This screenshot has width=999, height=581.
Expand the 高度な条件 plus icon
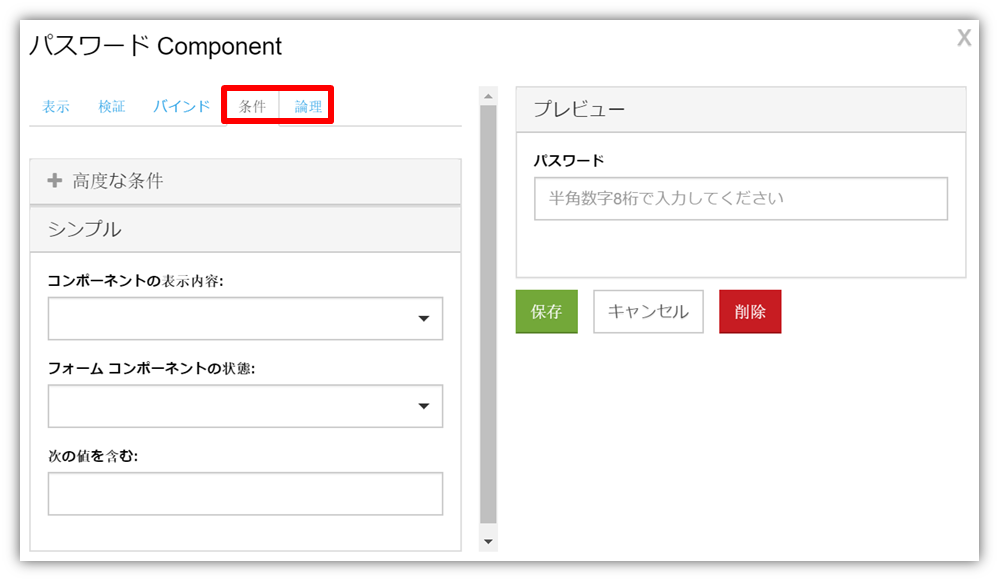(x=55, y=180)
